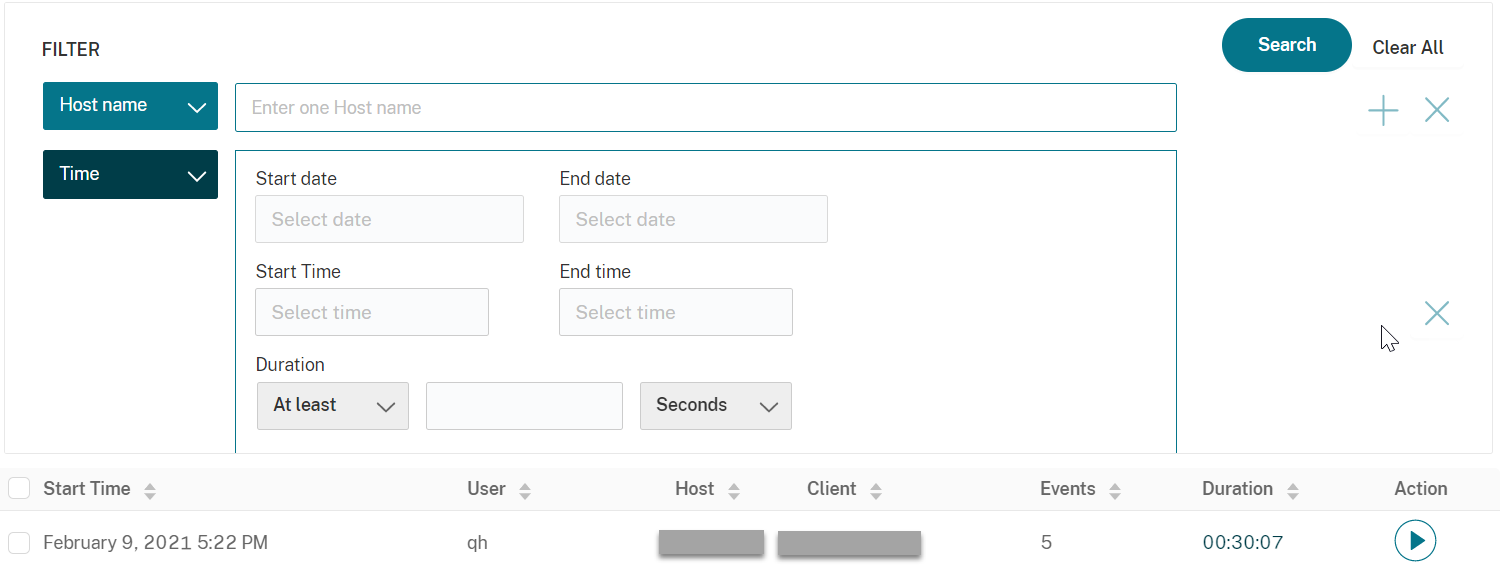Click the plus icon to add filter

(1383, 111)
